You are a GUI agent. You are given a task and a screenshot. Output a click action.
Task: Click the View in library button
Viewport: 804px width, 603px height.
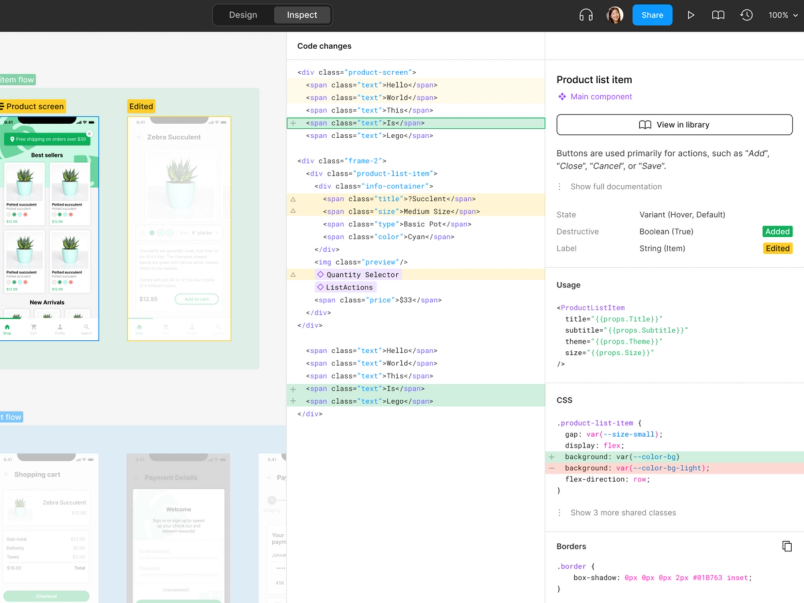pyautogui.click(x=674, y=124)
